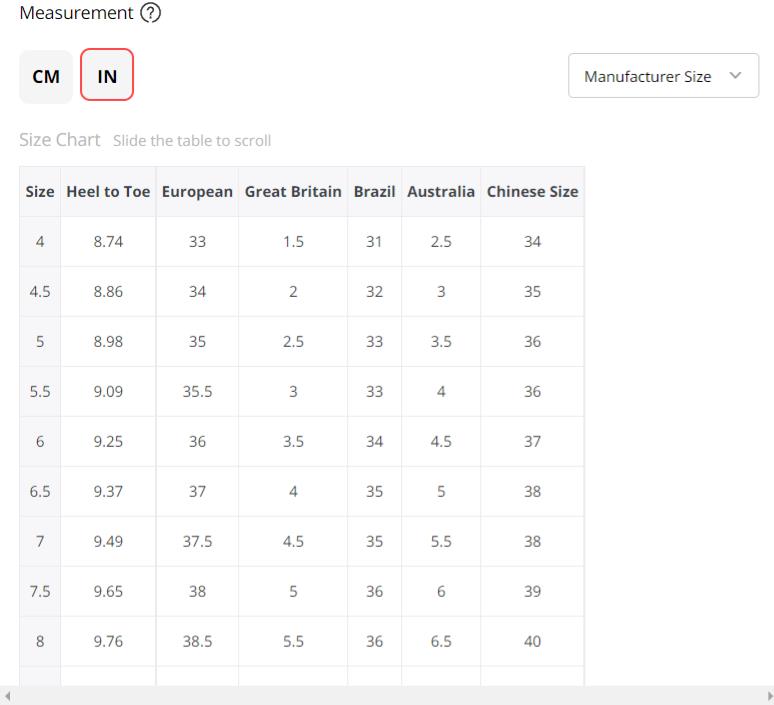Click the horizontal scrollbar right arrow
This screenshot has width=774, height=705.
(768, 696)
